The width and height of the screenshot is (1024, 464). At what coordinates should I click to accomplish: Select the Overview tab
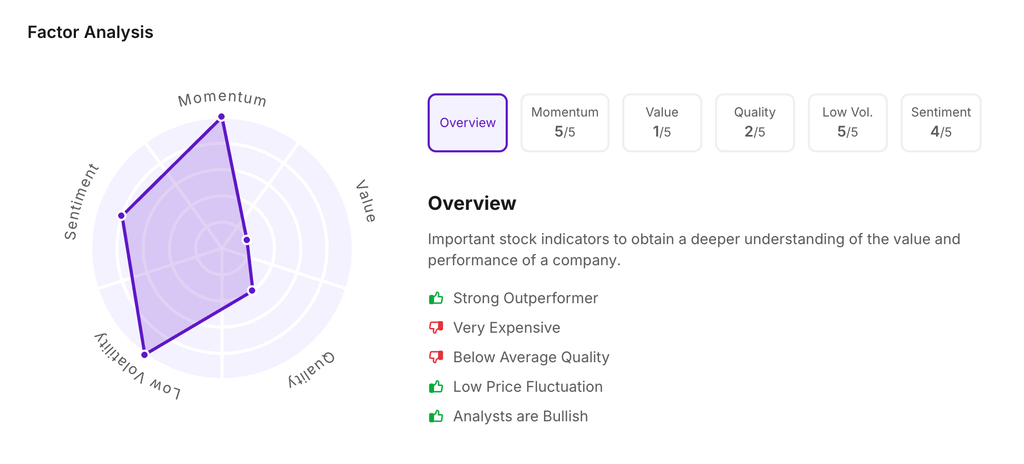(x=468, y=123)
